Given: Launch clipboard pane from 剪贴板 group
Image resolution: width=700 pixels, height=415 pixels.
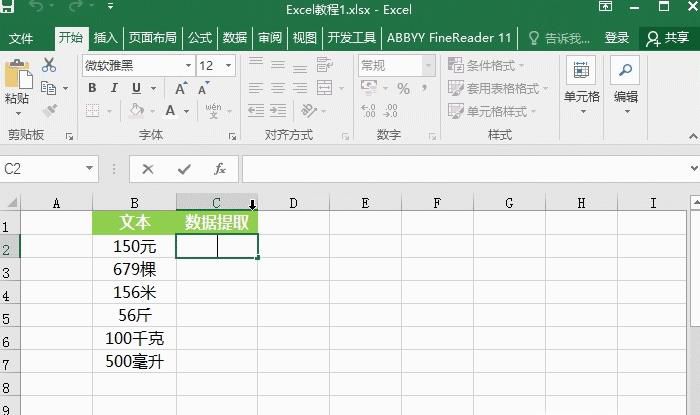Looking at the screenshot, I should point(69,137).
